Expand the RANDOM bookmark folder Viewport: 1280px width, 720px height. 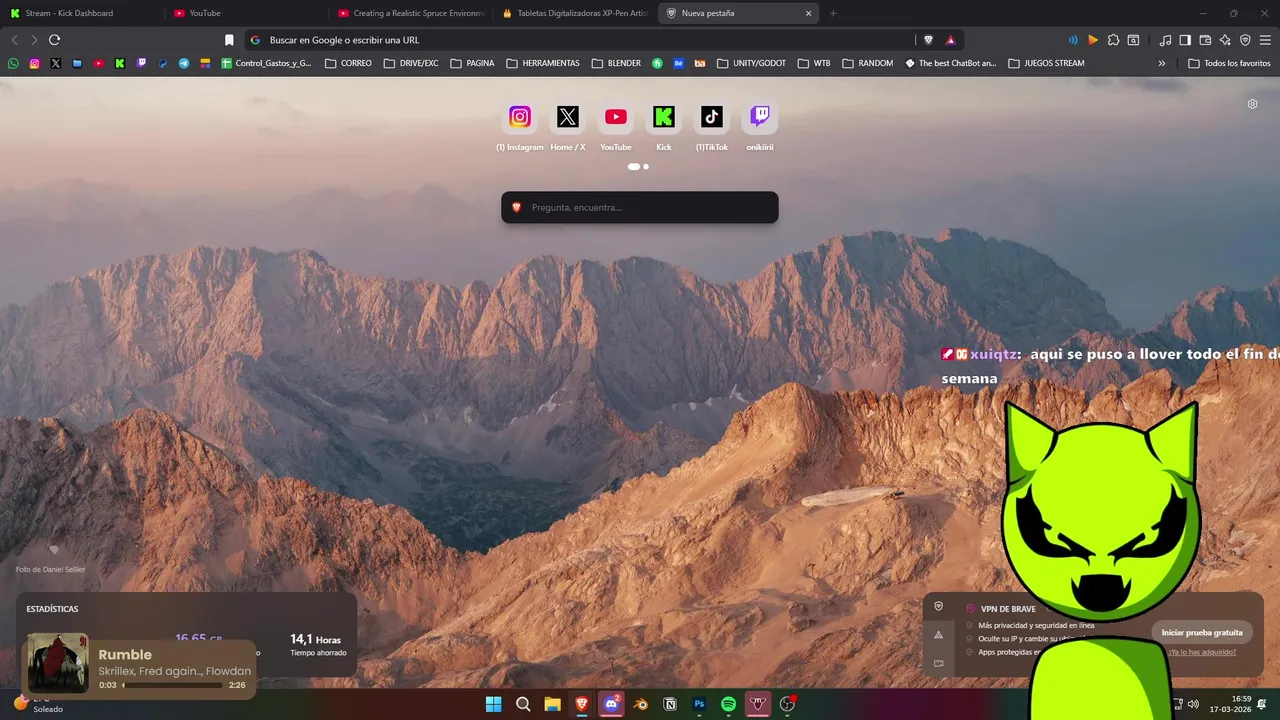pyautogui.click(x=868, y=63)
